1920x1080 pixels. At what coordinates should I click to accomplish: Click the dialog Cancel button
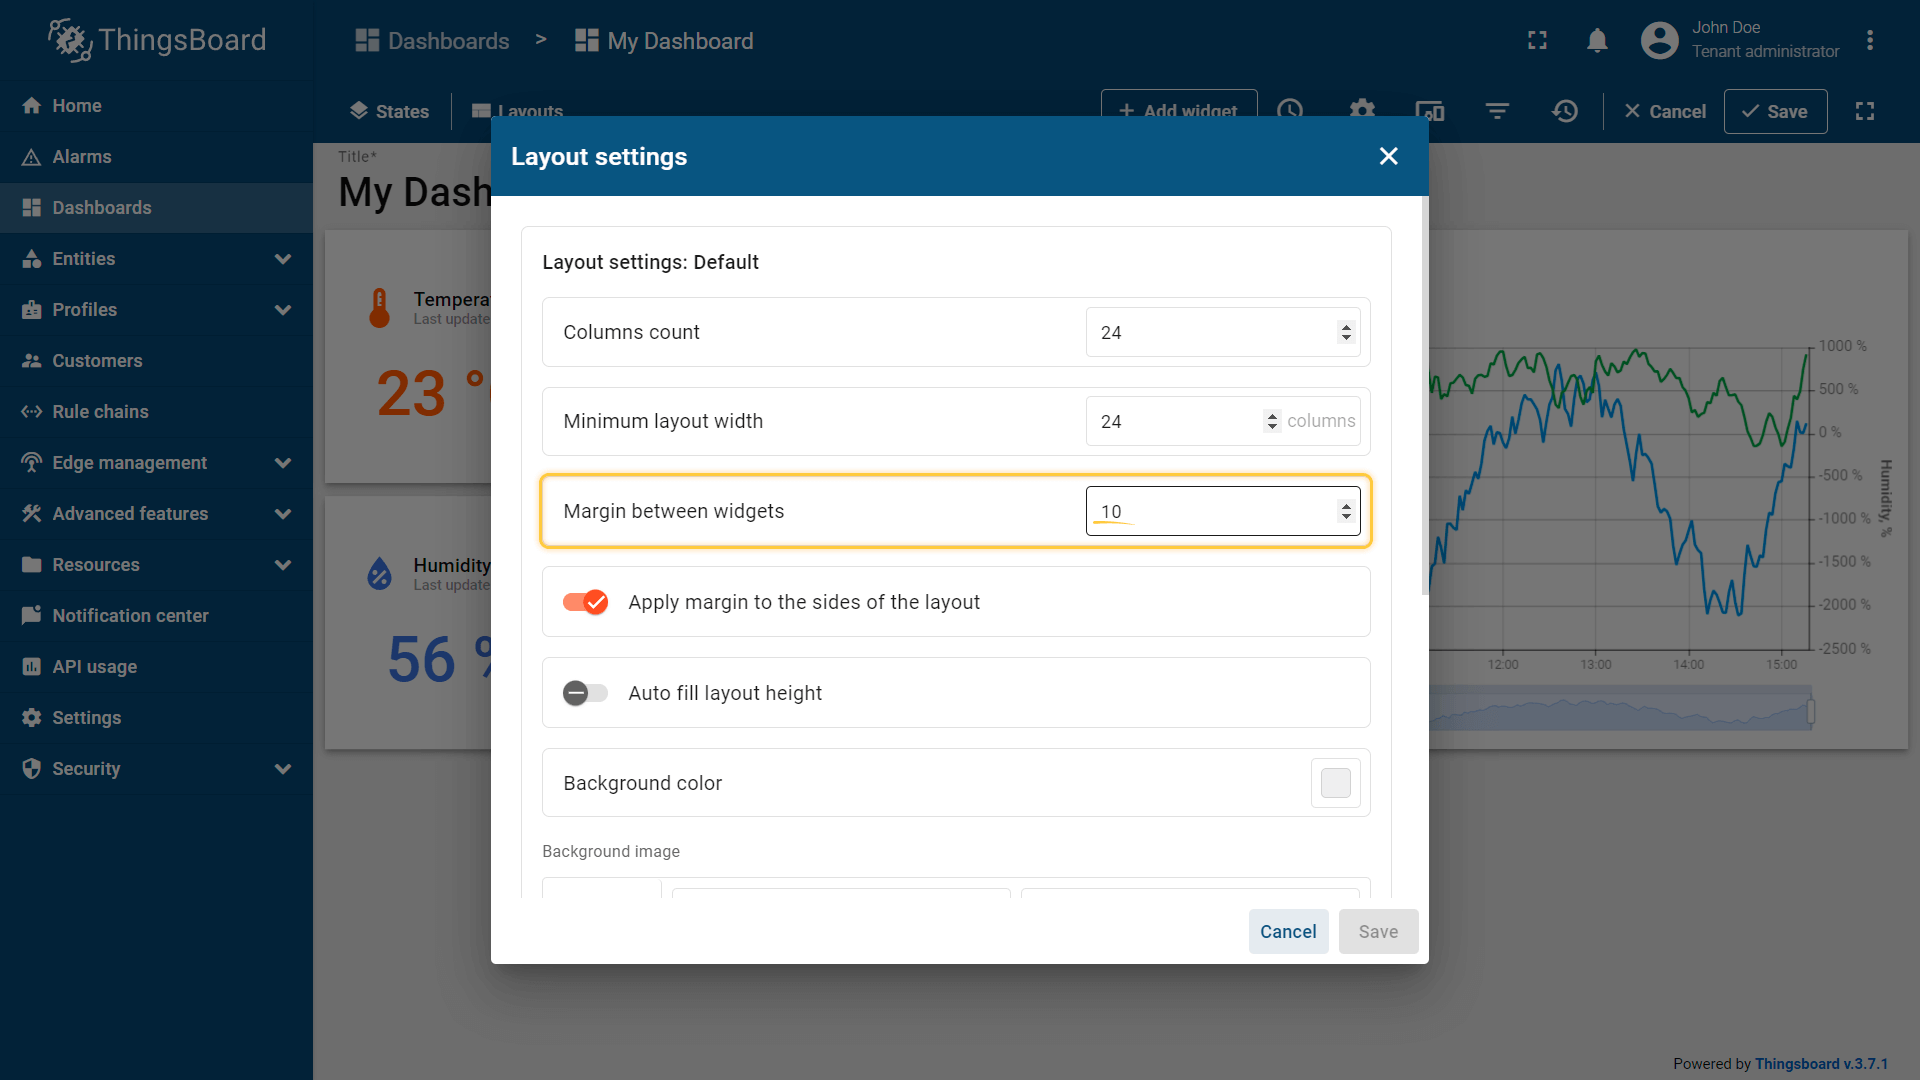point(1287,931)
